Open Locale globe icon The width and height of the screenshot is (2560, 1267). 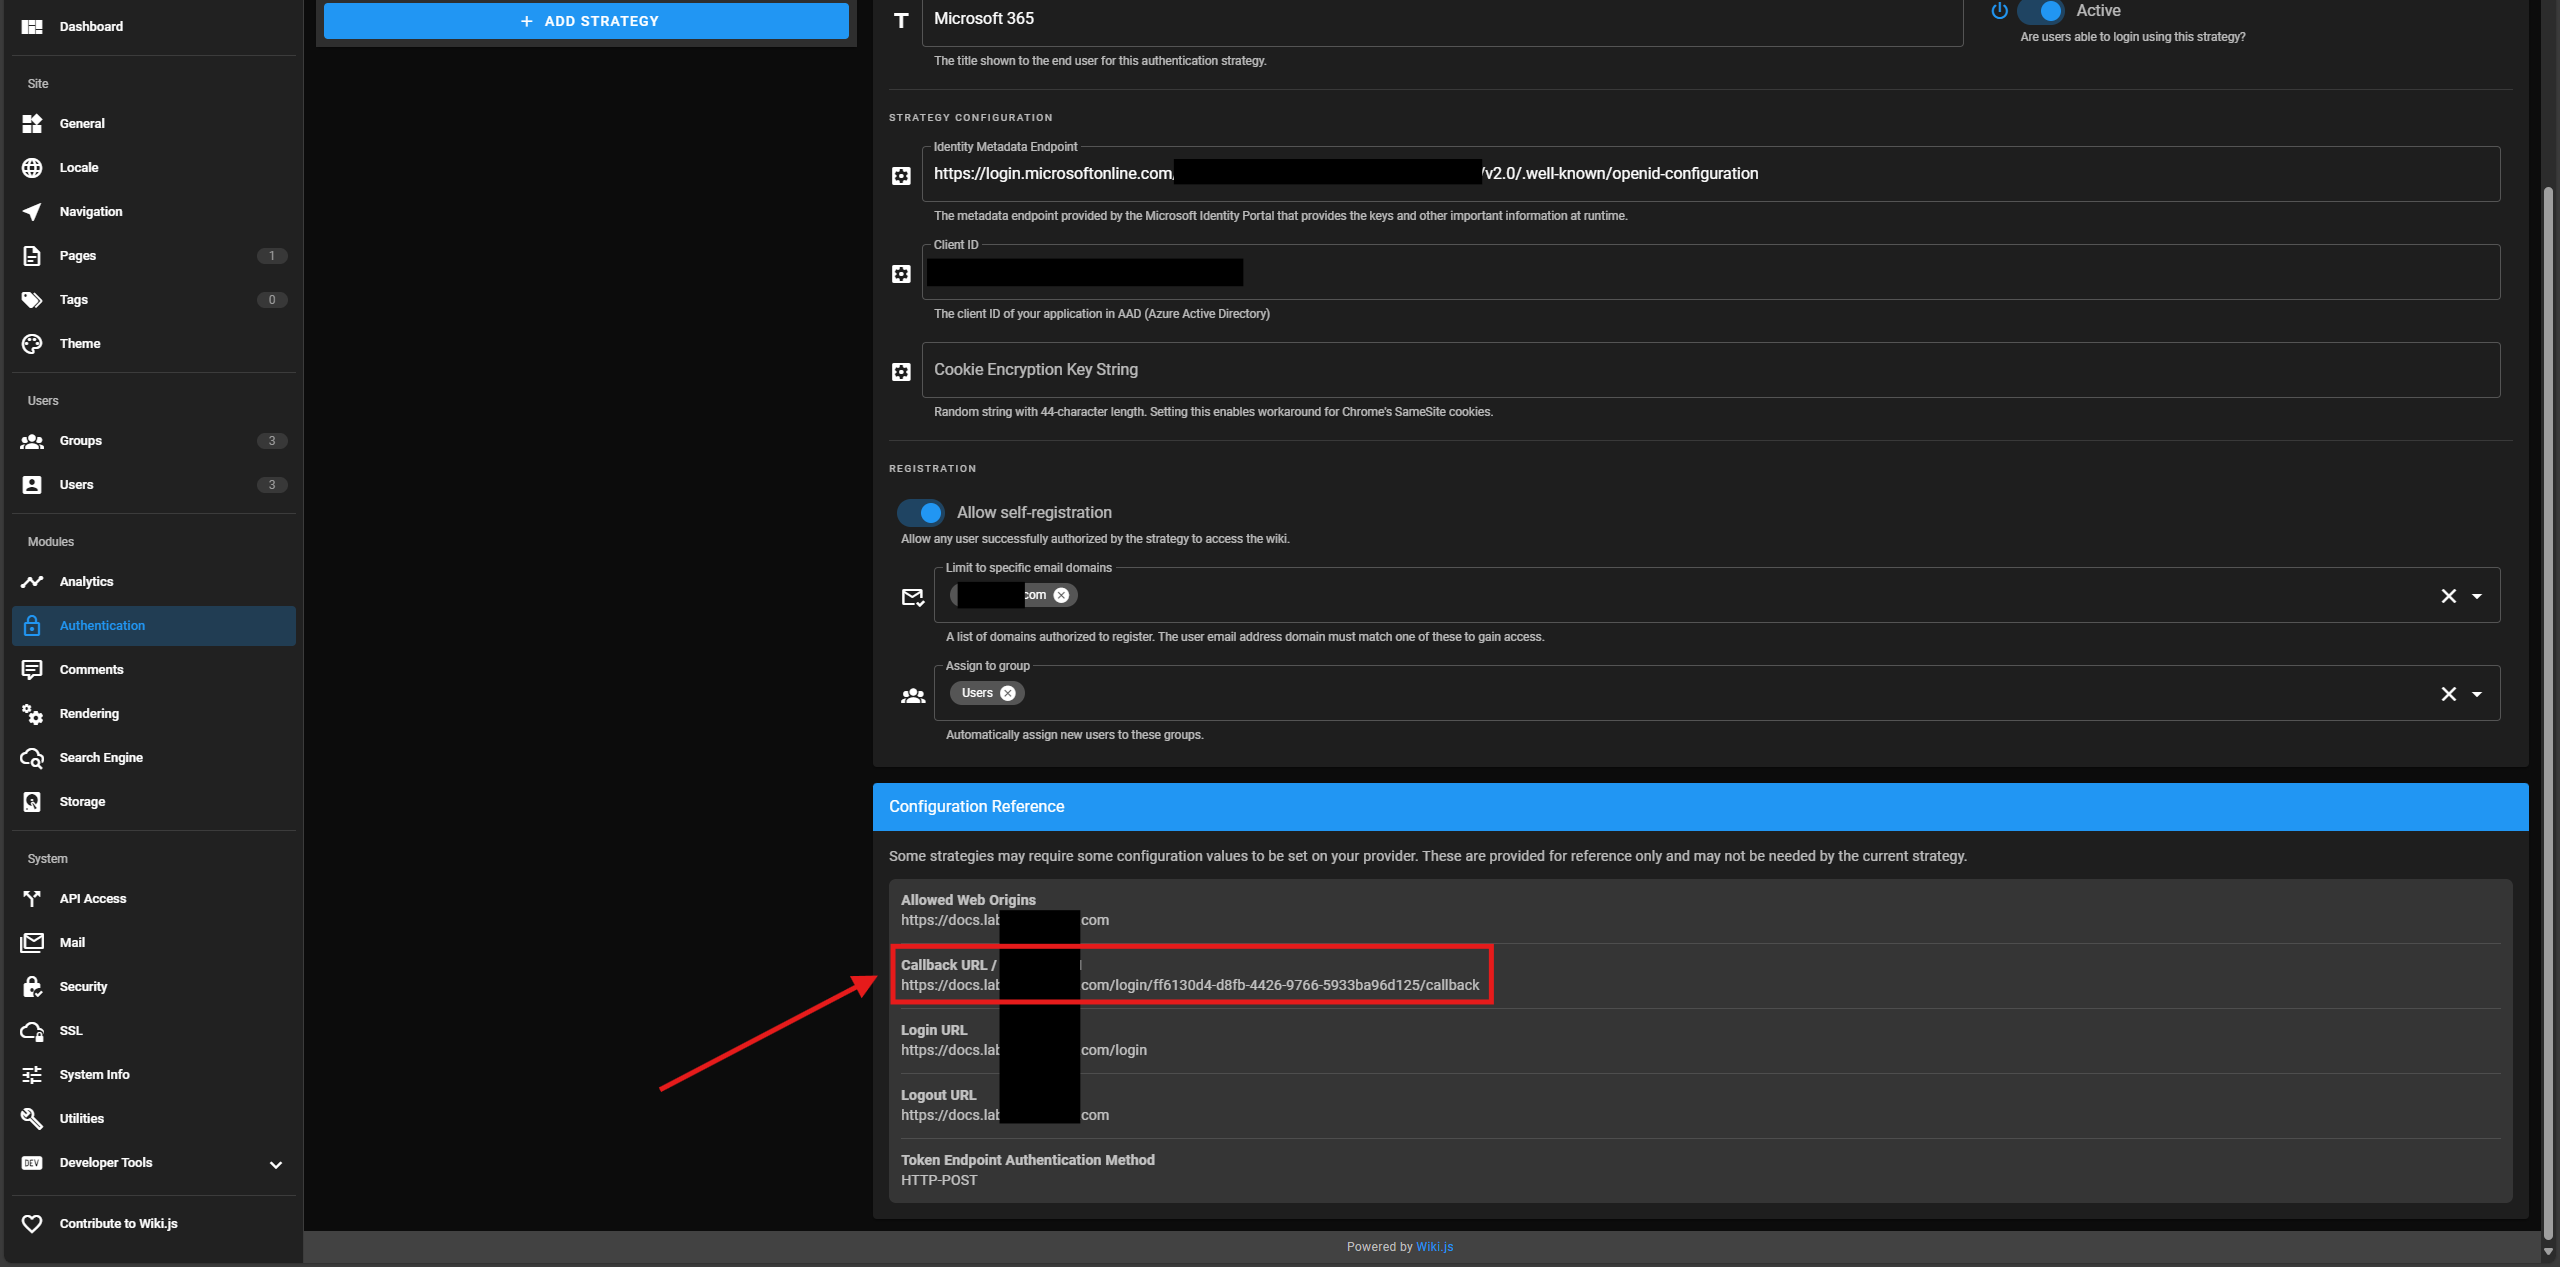coord(32,168)
